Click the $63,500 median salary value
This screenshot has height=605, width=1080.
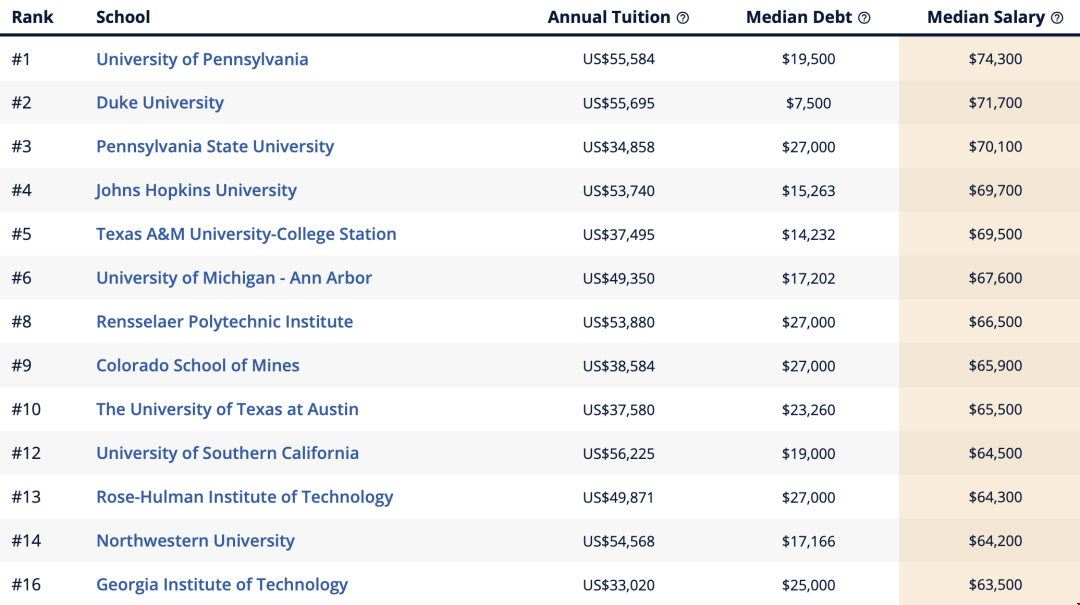(995, 584)
